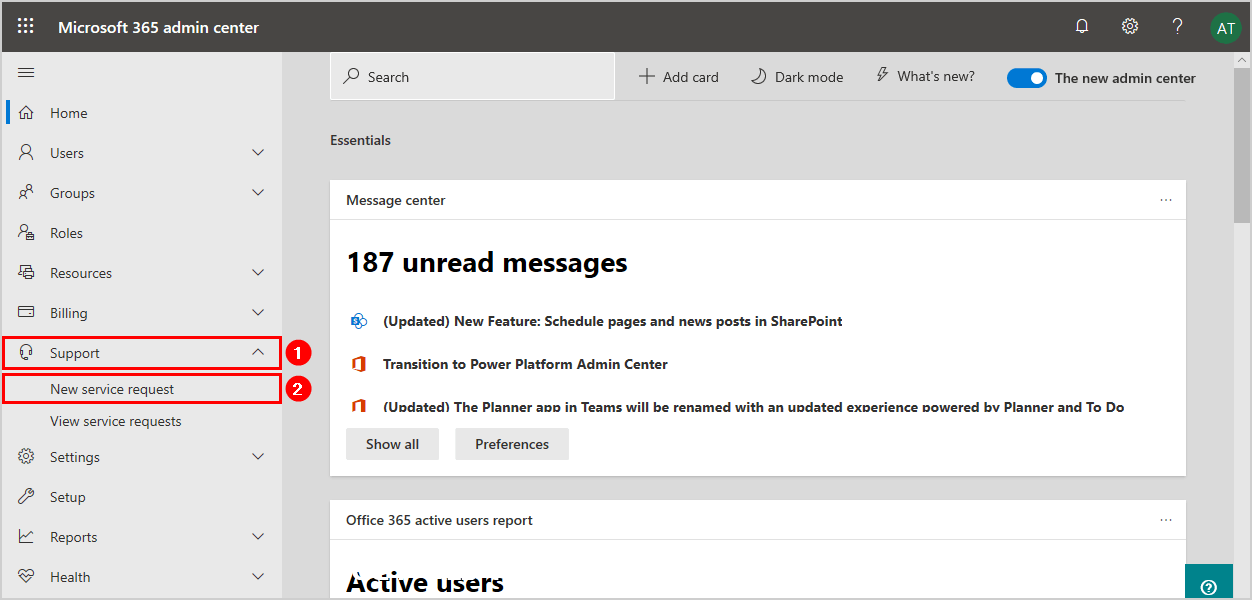The width and height of the screenshot is (1252, 600).
Task: Open the AT account avatar
Action: tap(1225, 28)
